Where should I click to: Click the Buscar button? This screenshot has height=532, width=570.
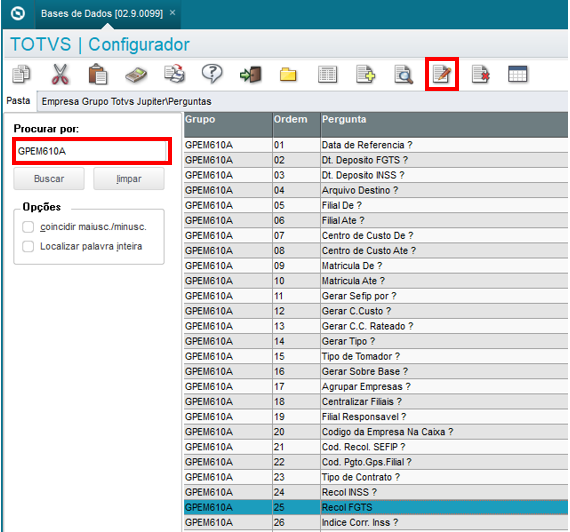click(x=49, y=179)
